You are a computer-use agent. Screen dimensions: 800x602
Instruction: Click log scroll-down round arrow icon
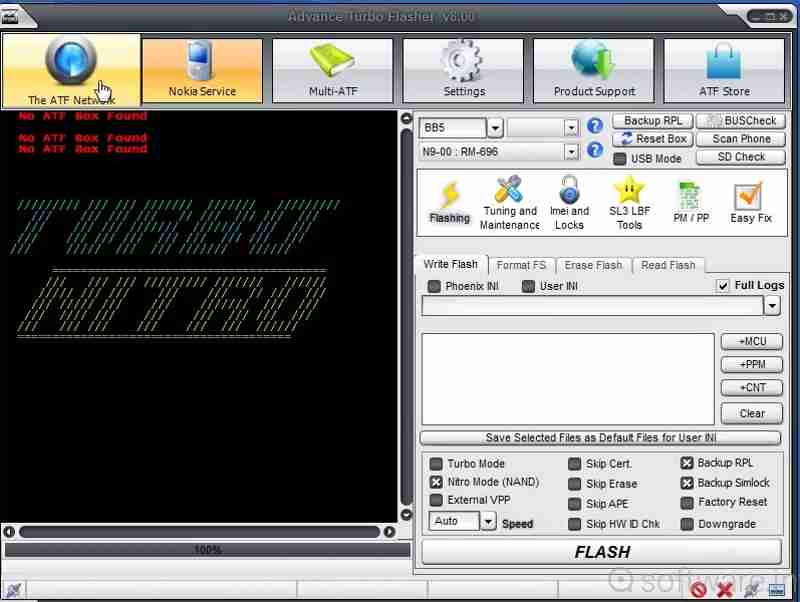pyautogui.click(x=406, y=514)
